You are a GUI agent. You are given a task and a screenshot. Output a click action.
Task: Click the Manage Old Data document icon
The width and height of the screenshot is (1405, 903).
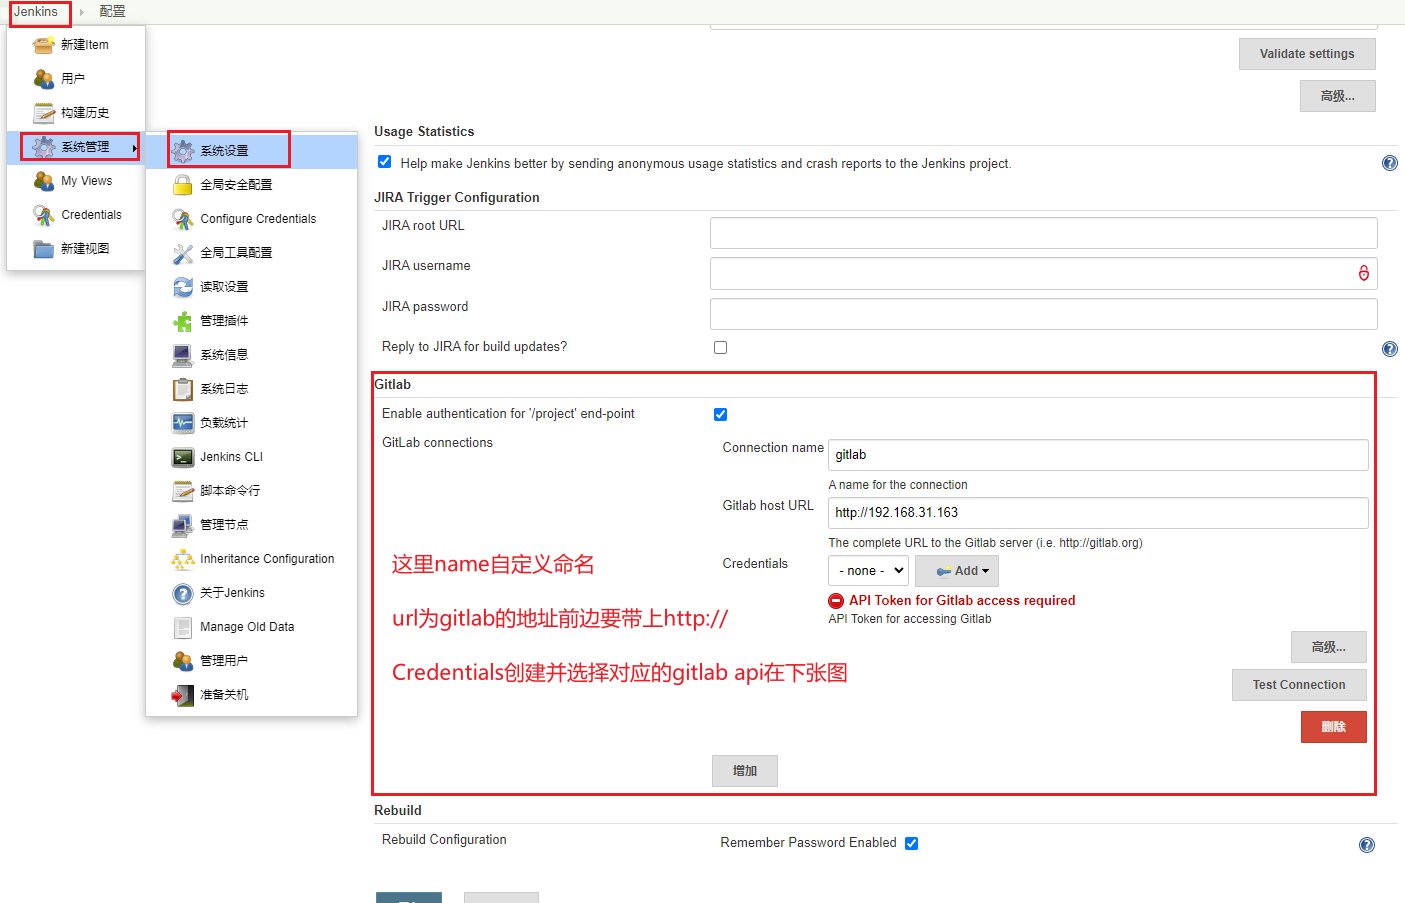pos(182,627)
